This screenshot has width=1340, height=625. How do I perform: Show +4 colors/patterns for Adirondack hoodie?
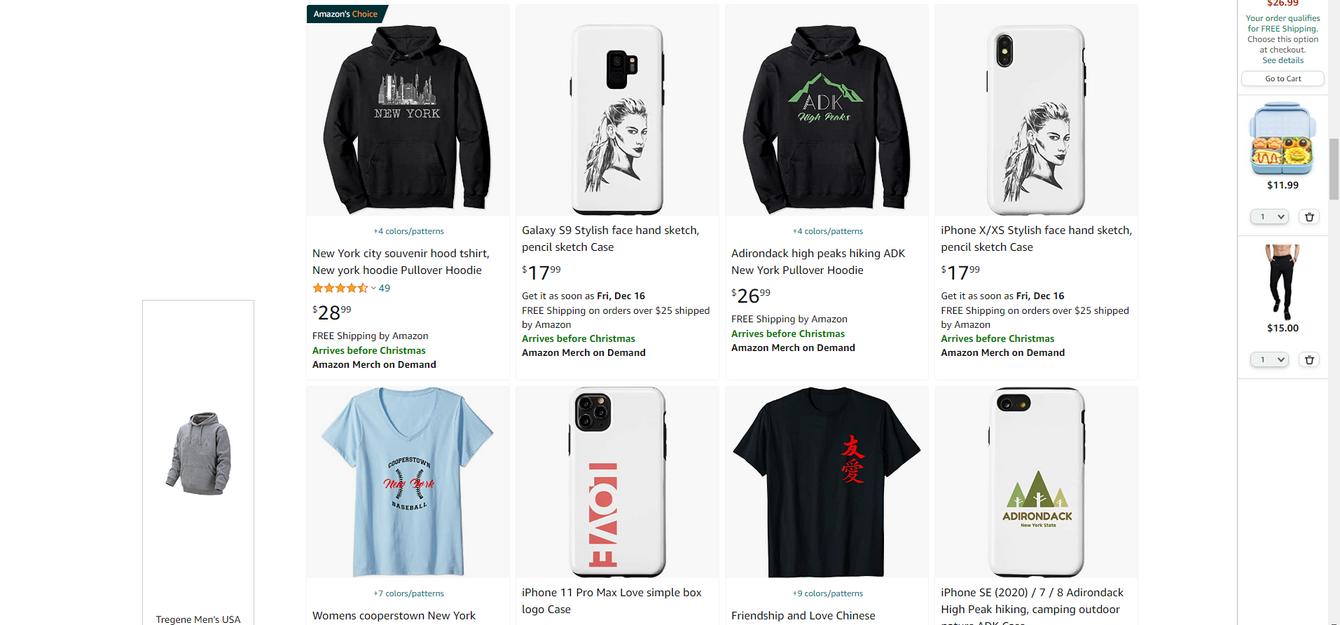[827, 231]
